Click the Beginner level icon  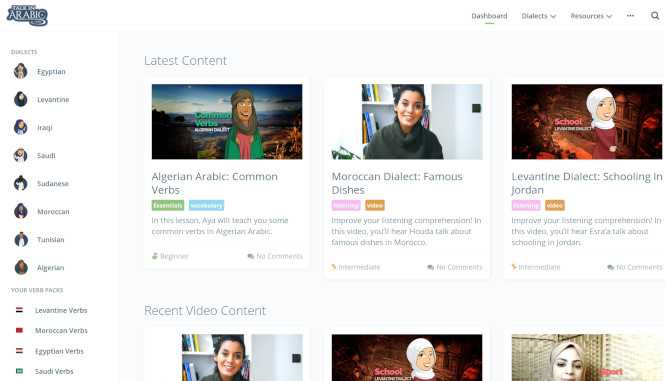coord(155,256)
